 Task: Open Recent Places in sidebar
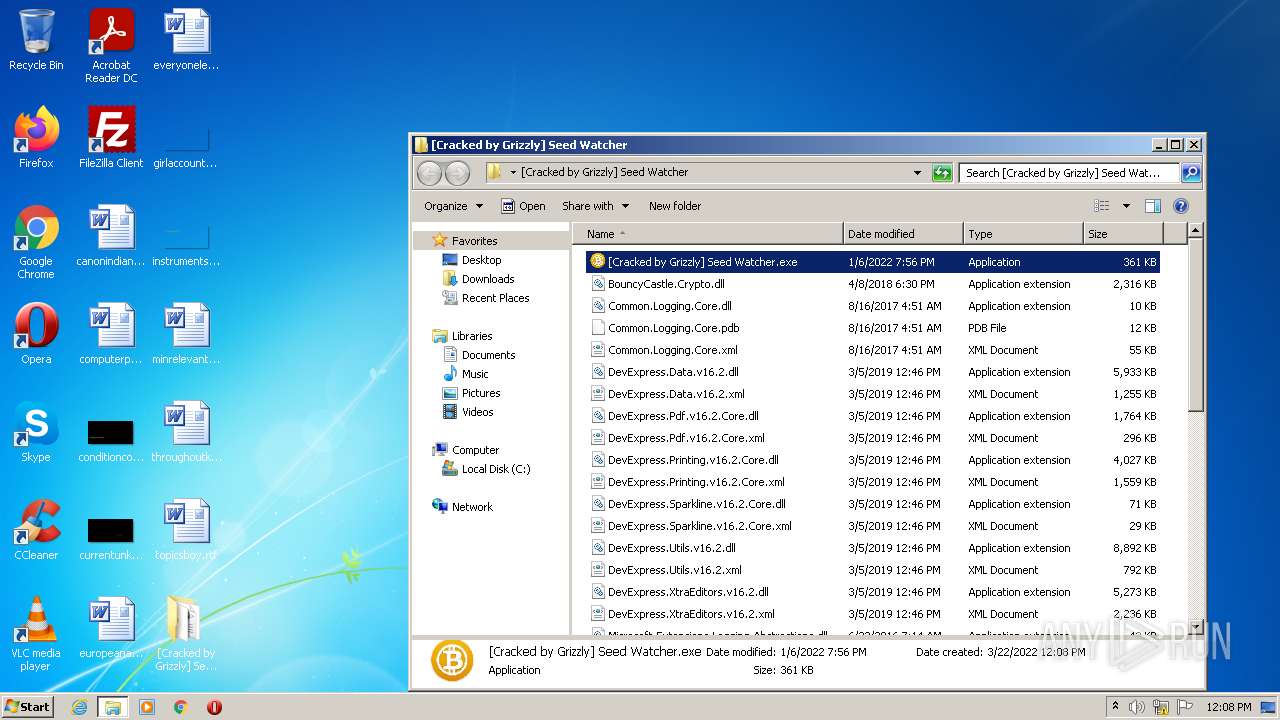[495, 298]
